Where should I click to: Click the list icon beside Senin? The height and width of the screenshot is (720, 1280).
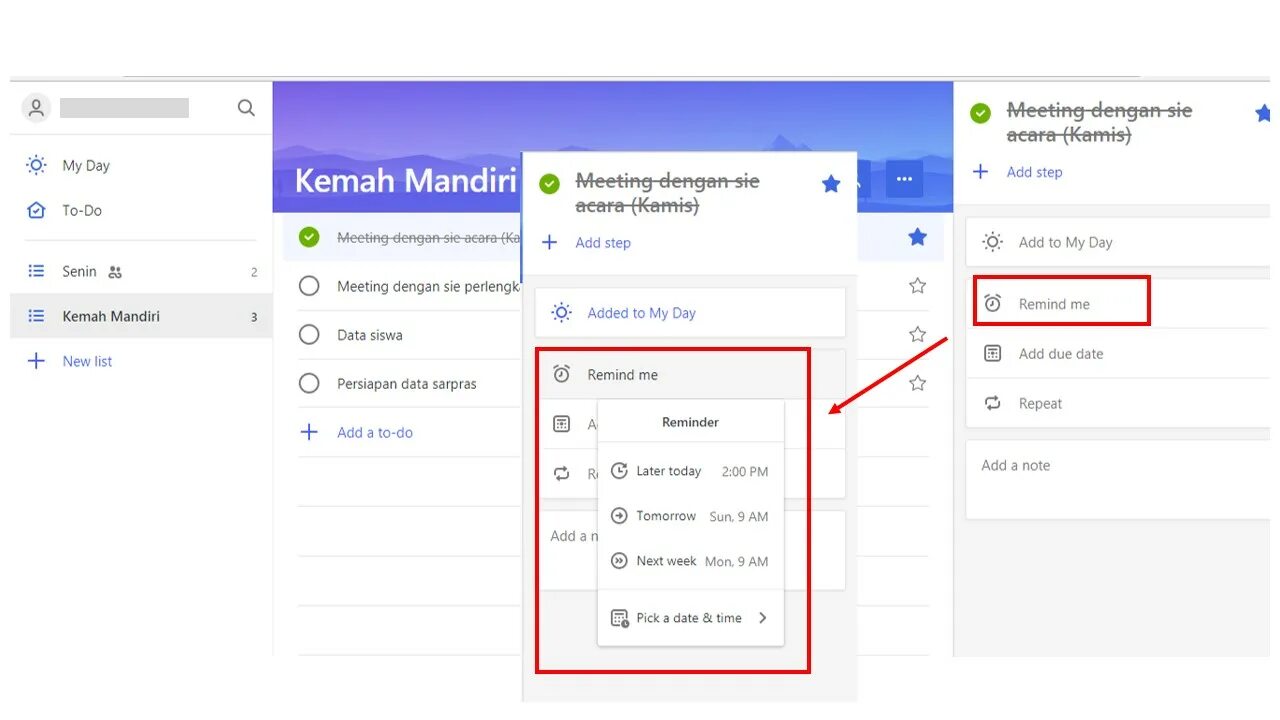click(x=36, y=271)
